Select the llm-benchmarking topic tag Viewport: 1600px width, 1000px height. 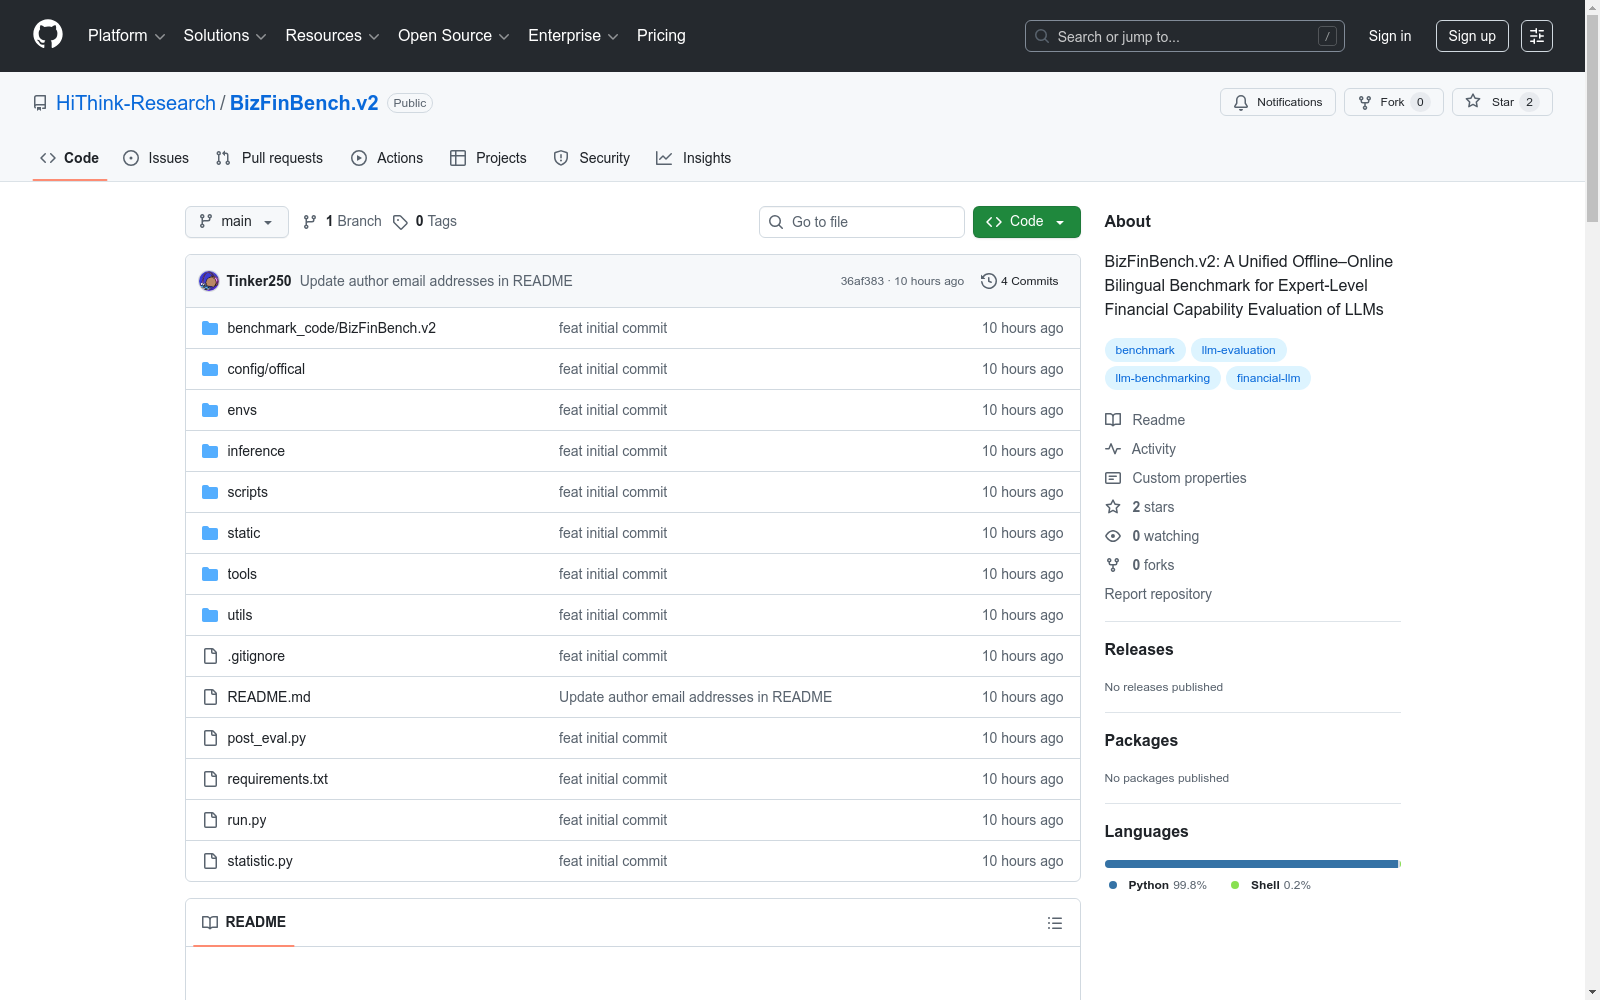point(1163,378)
